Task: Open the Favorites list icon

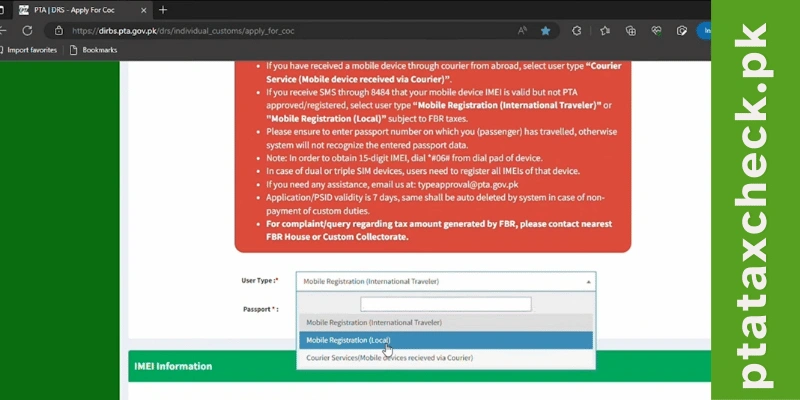Action: pos(605,31)
